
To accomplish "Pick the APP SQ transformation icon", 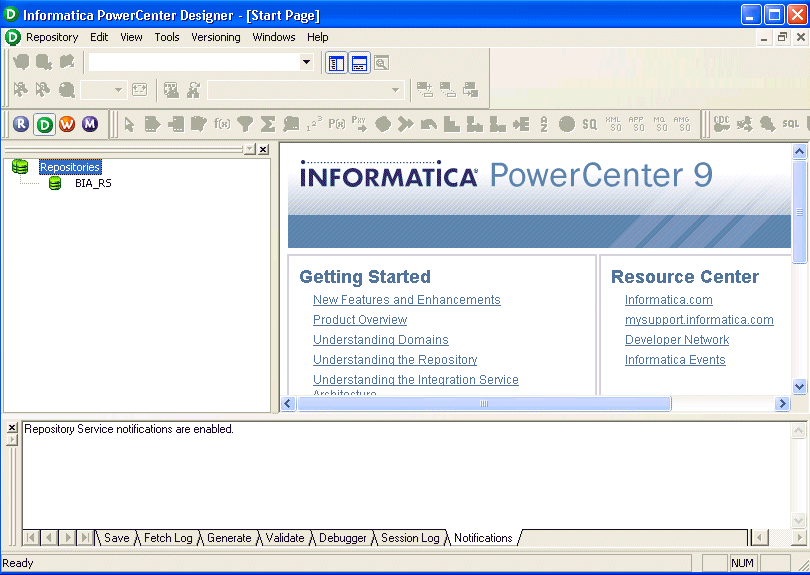I will click(636, 124).
